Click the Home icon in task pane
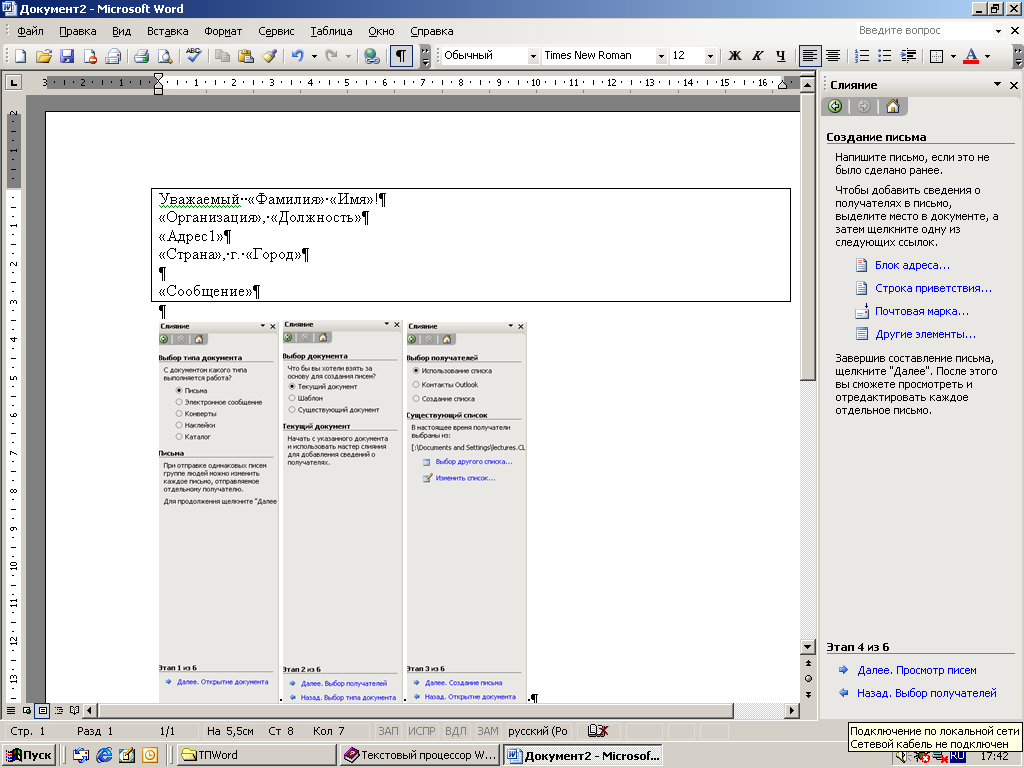The width and height of the screenshot is (1024, 768). pyautogui.click(x=893, y=106)
